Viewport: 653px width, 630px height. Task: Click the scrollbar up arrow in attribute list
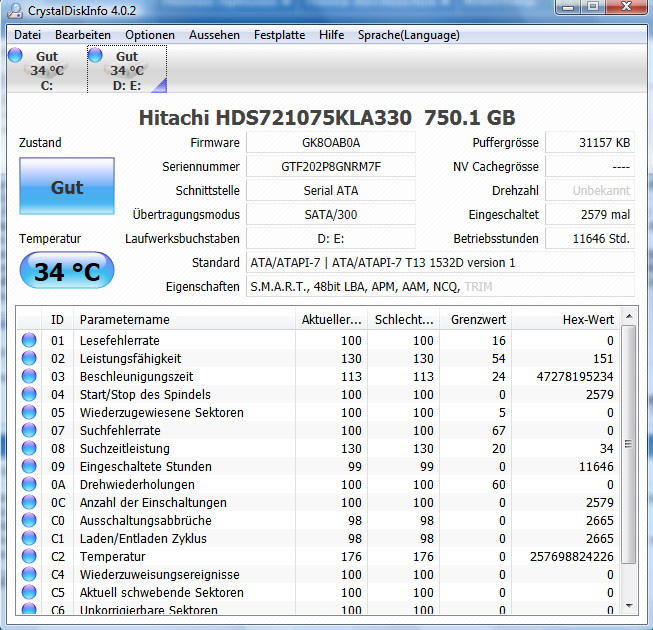[629, 316]
